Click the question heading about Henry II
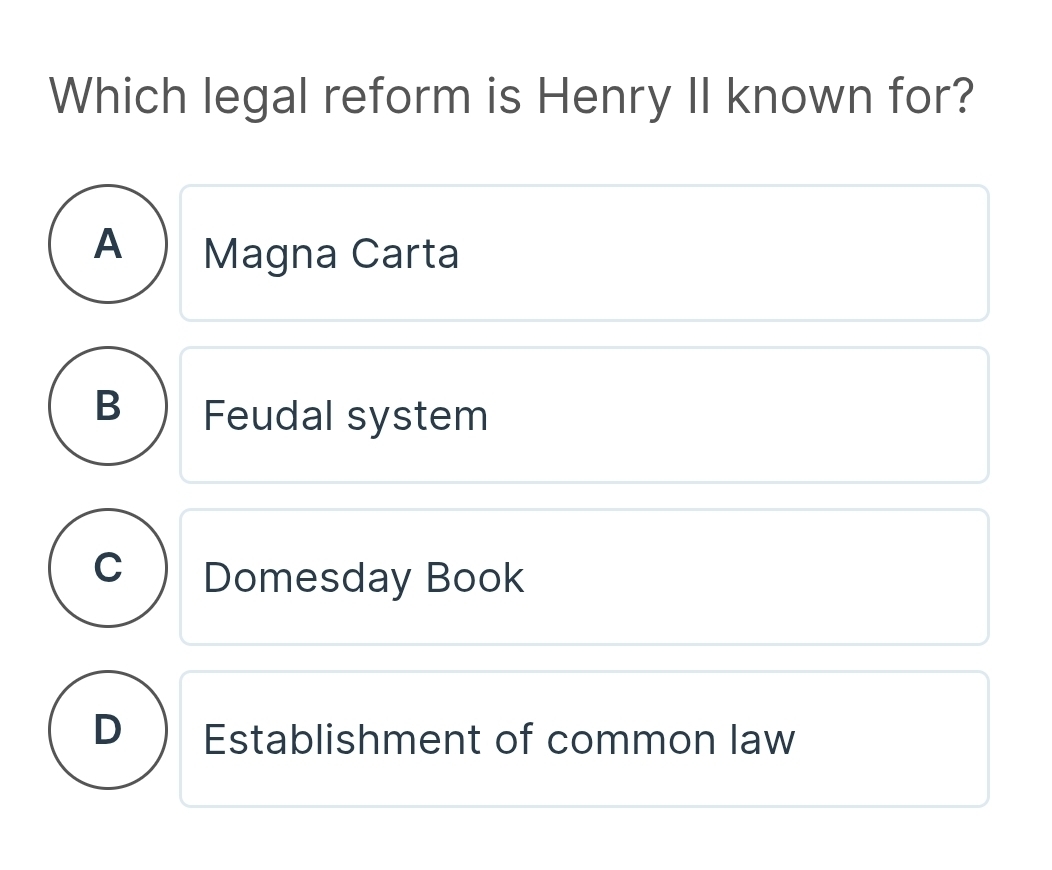 [x=510, y=98]
